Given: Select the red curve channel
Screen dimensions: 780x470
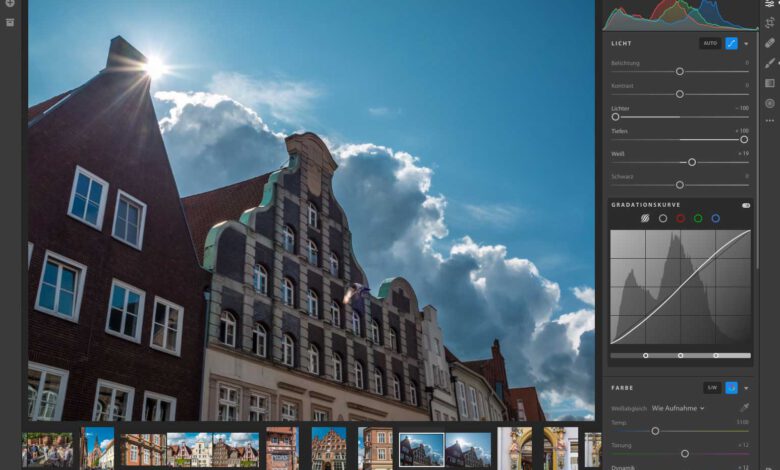Looking at the screenshot, I should (681, 218).
